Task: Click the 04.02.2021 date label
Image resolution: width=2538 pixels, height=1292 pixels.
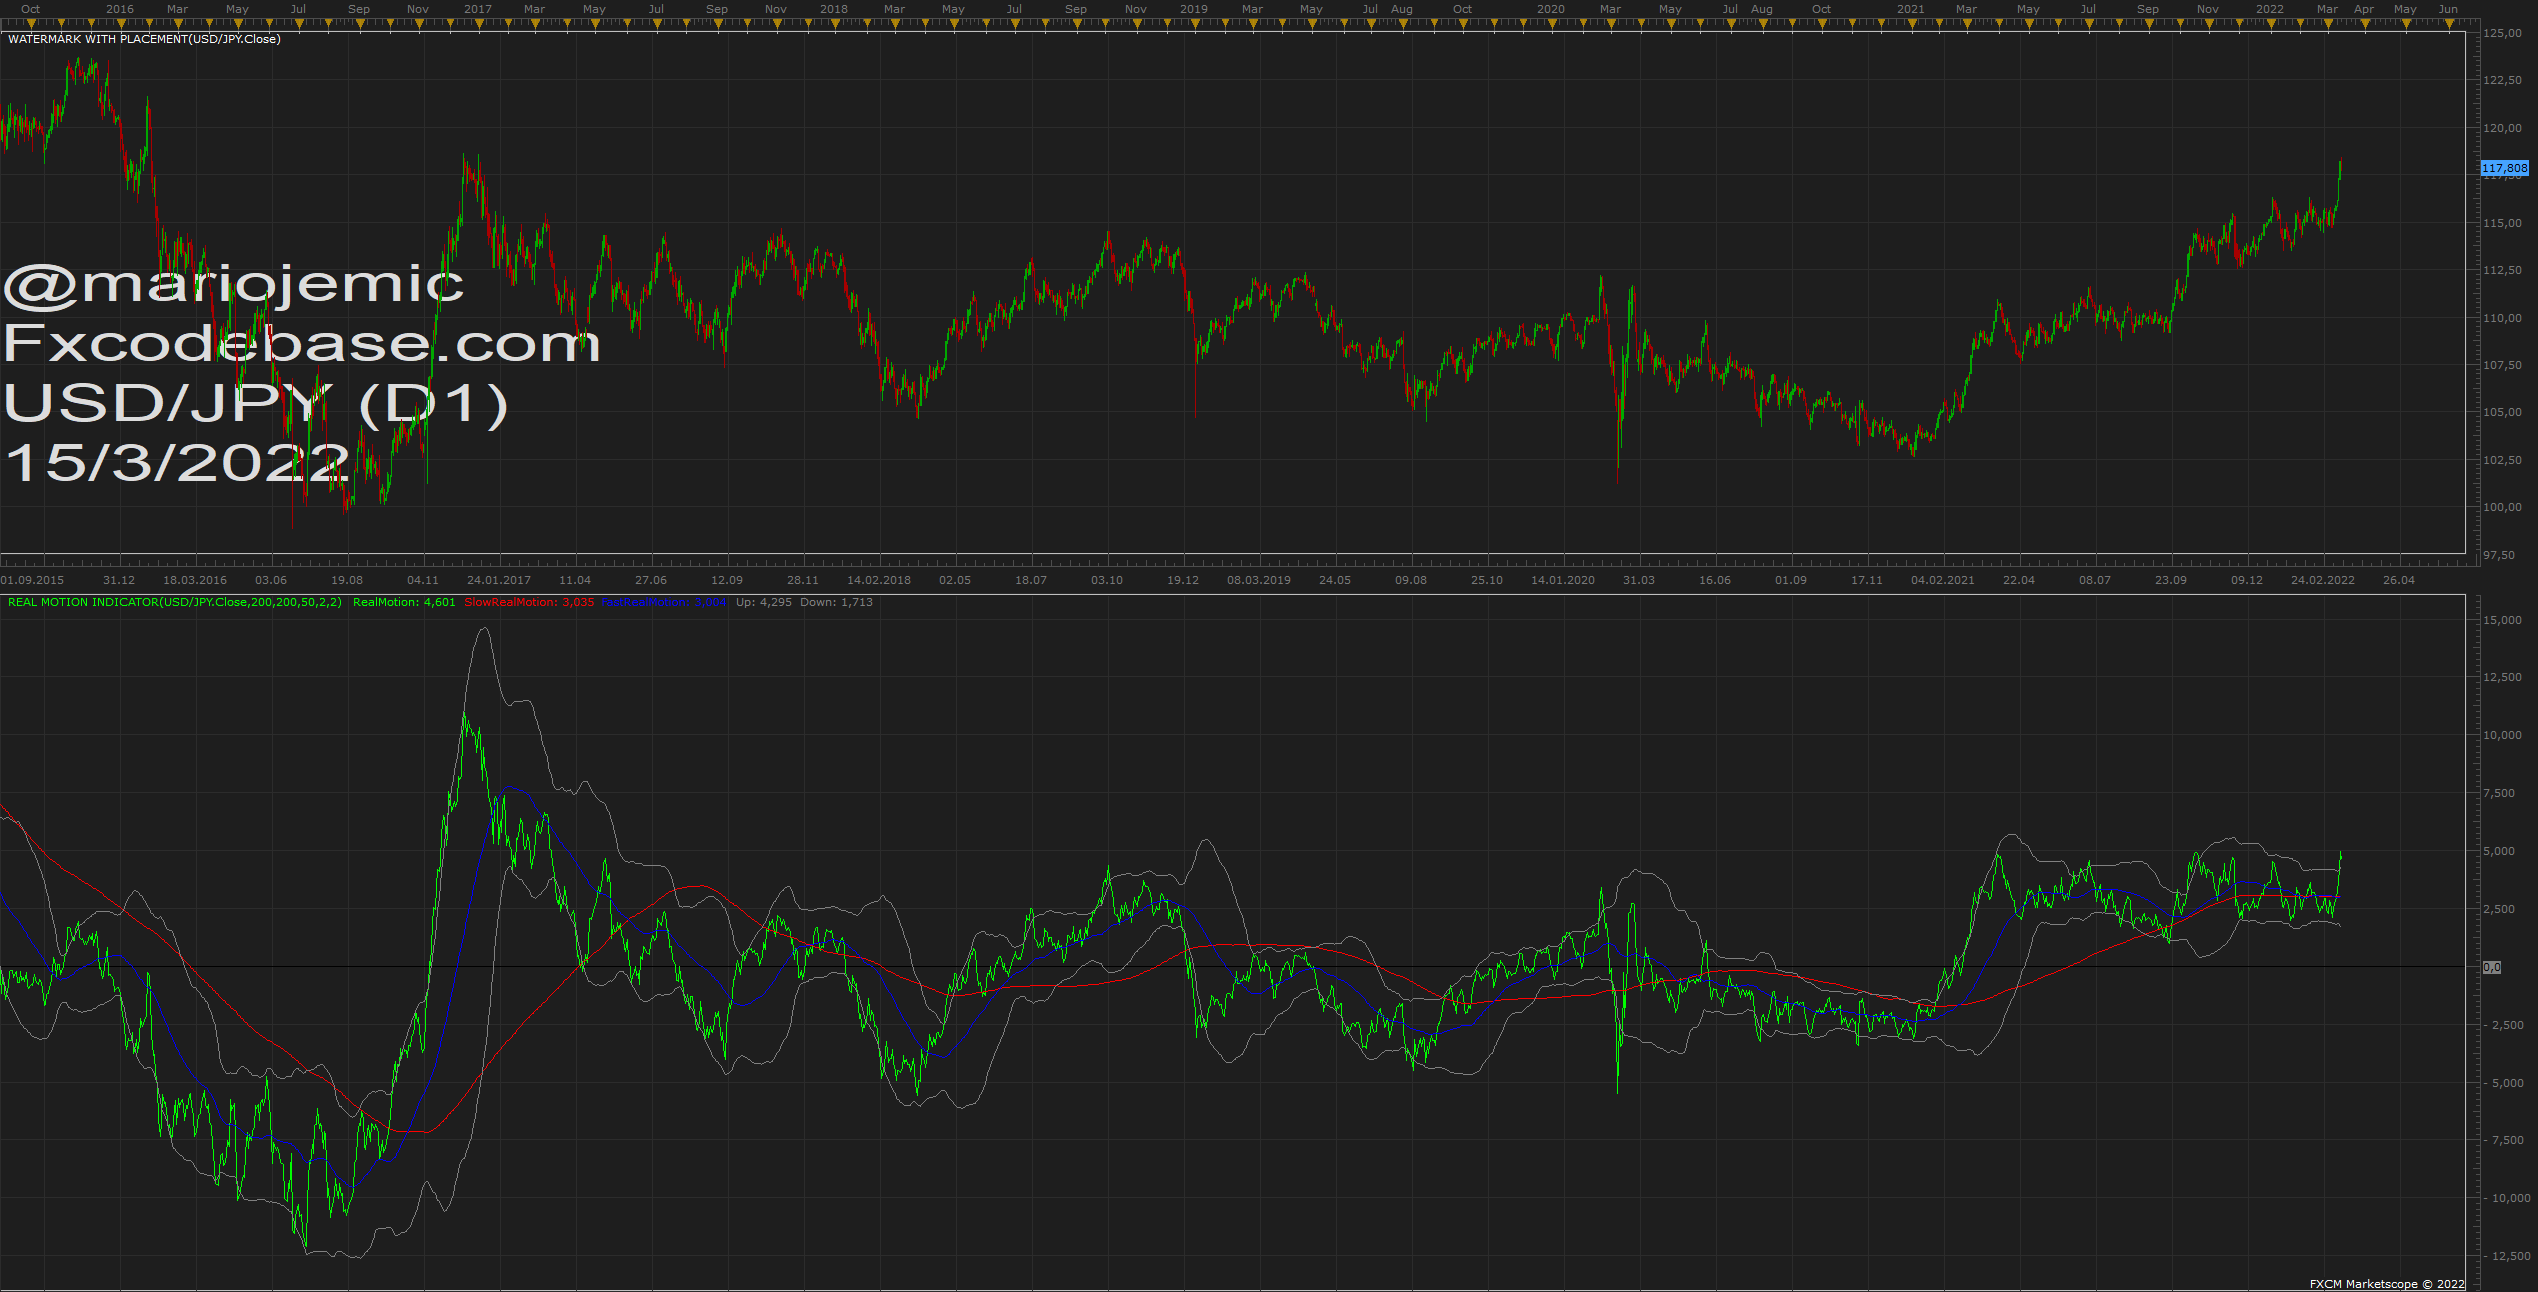Action: [1943, 580]
